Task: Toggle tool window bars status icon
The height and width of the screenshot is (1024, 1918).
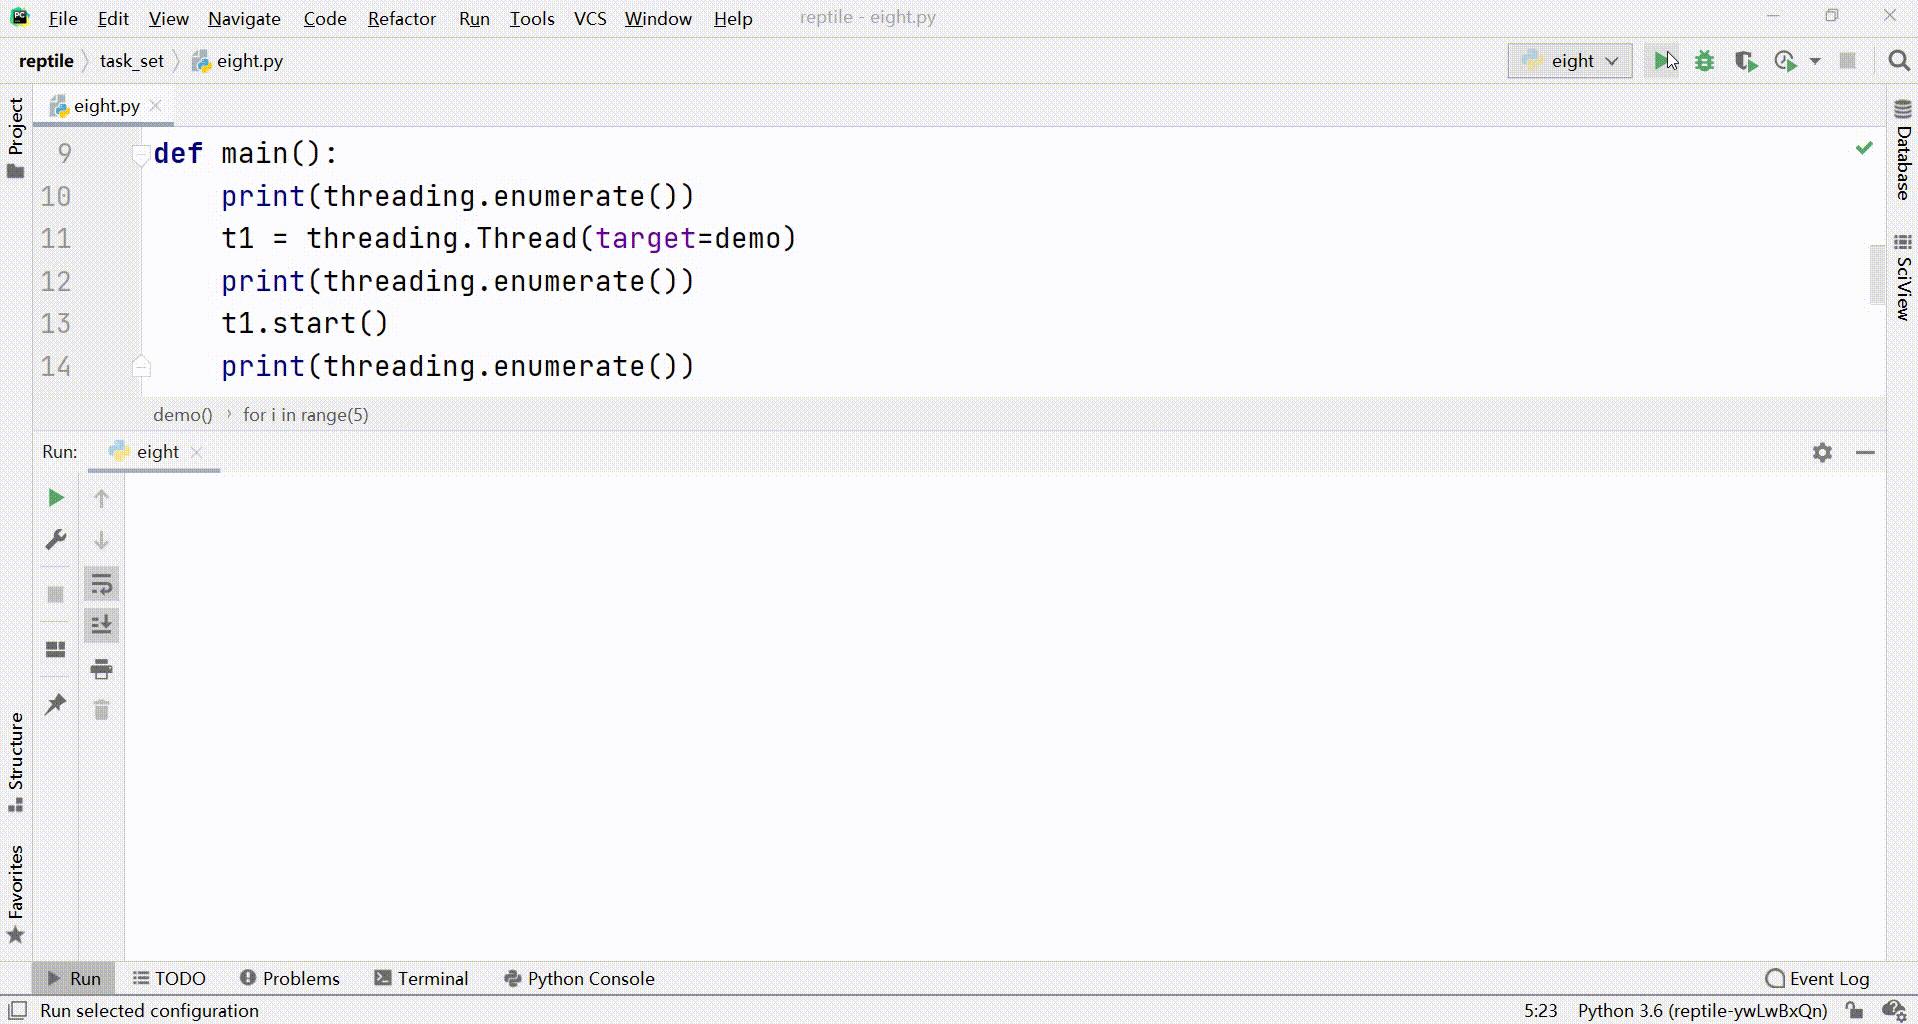Action: point(17,1010)
